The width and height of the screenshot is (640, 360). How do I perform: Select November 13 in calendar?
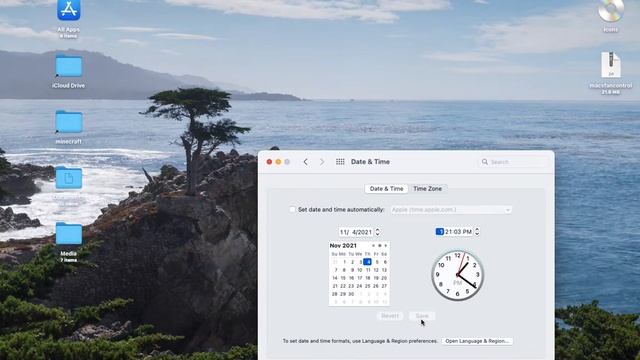tap(384, 270)
